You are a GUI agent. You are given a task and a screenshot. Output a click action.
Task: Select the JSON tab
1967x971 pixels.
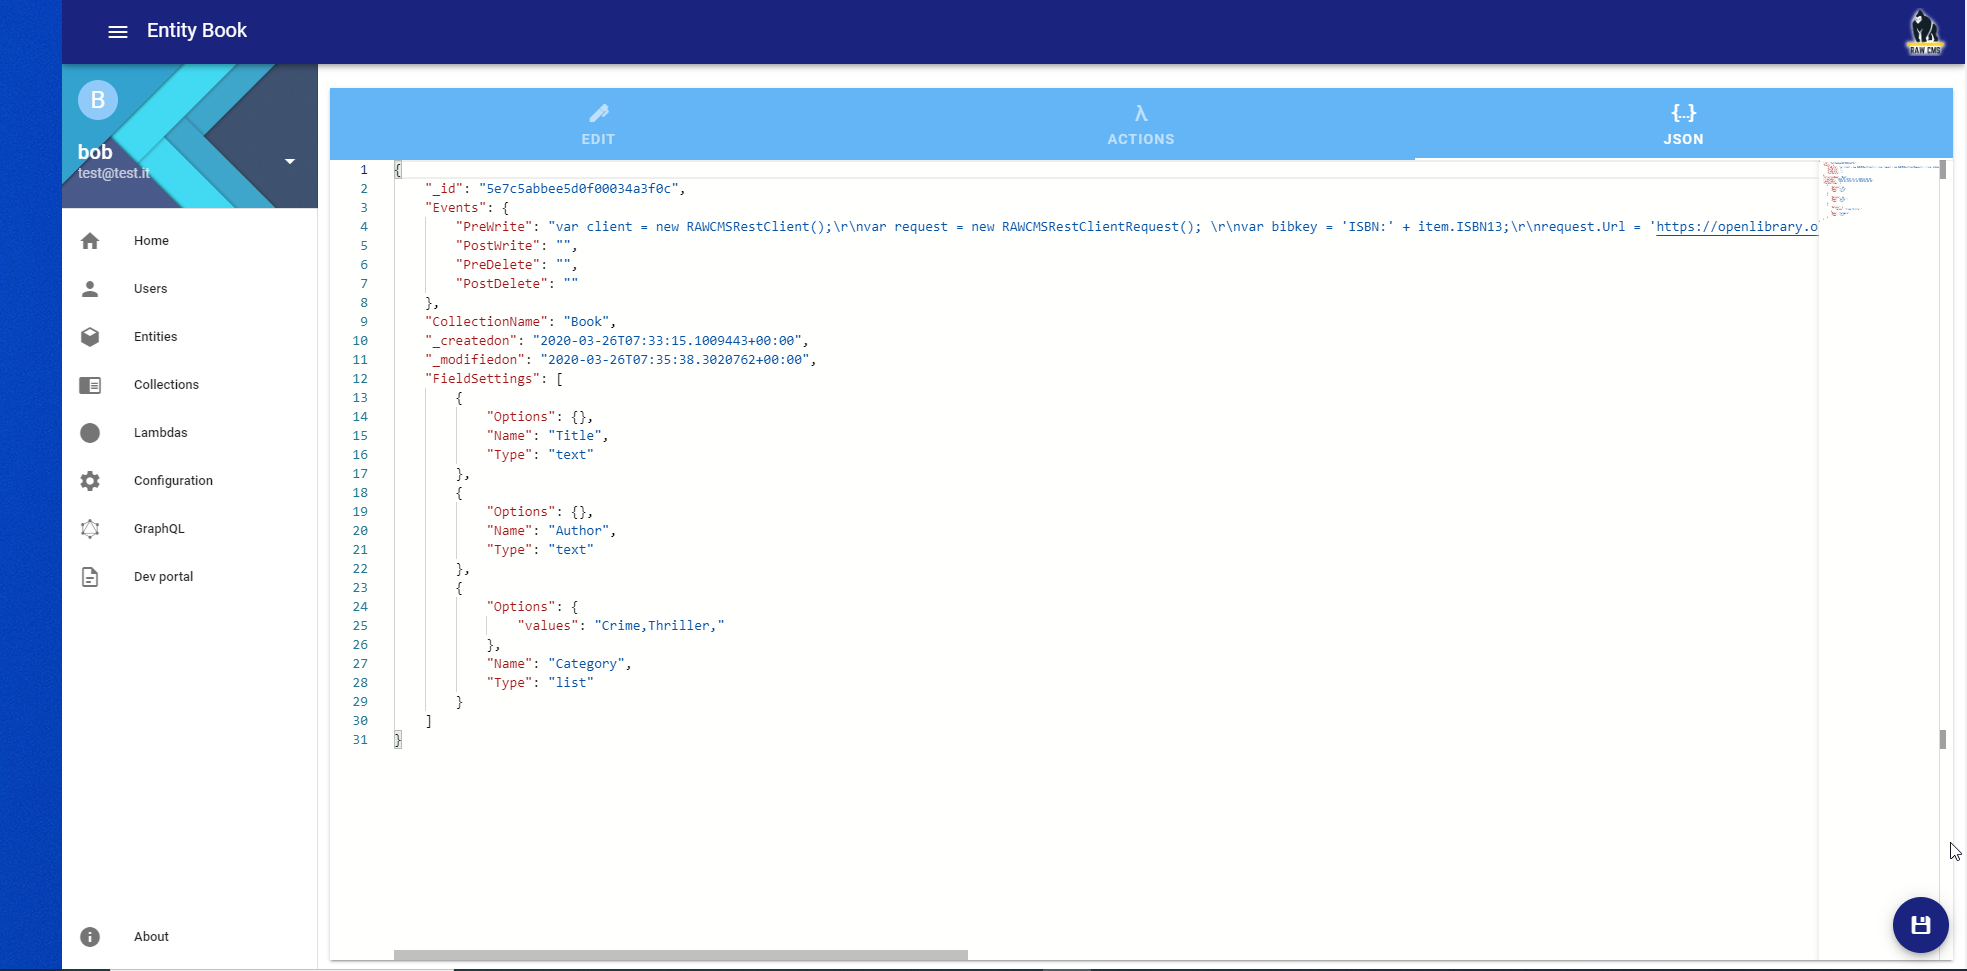tap(1683, 124)
